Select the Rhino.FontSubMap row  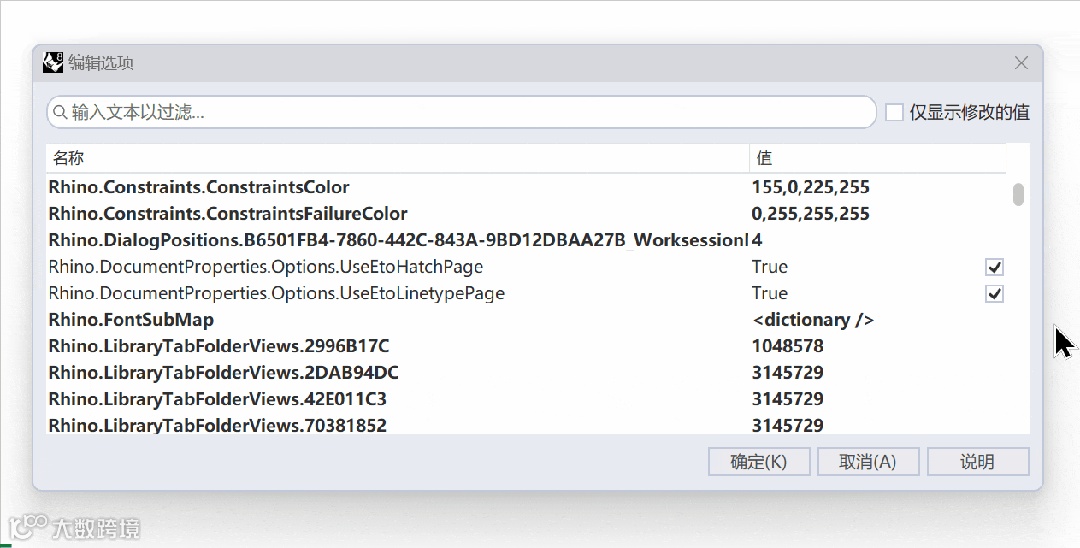(x=526, y=320)
